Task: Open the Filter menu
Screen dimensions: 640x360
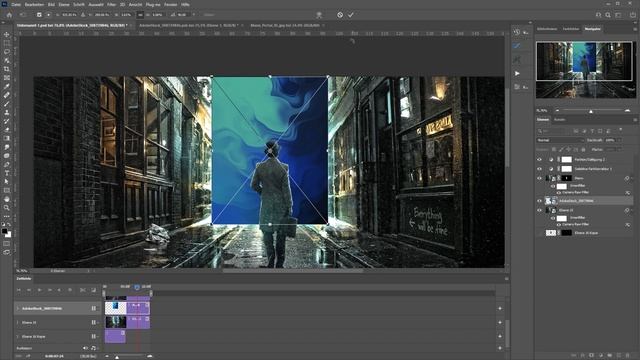Action: pyautogui.click(x=111, y=4)
